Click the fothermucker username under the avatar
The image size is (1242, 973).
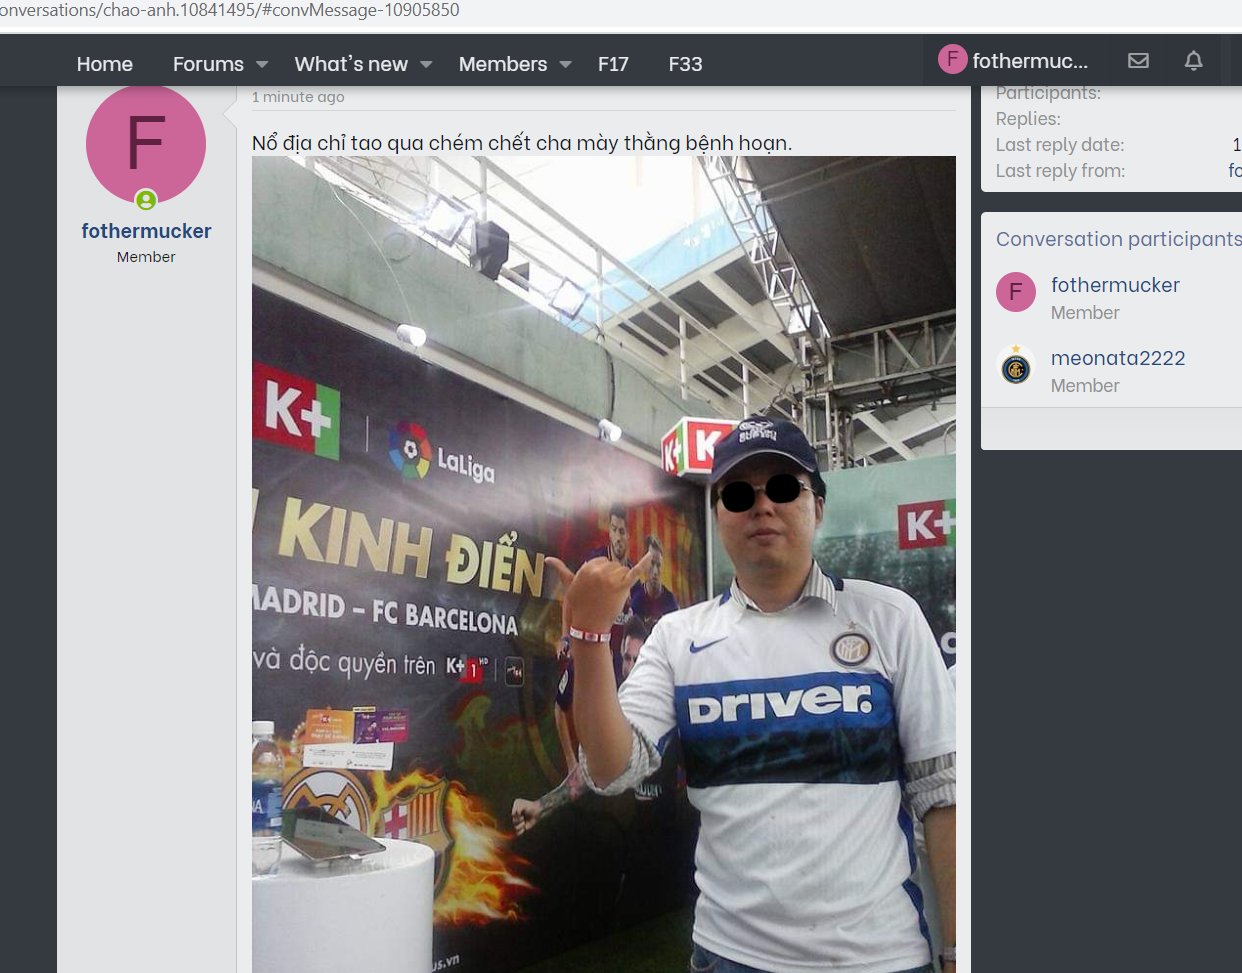146,231
